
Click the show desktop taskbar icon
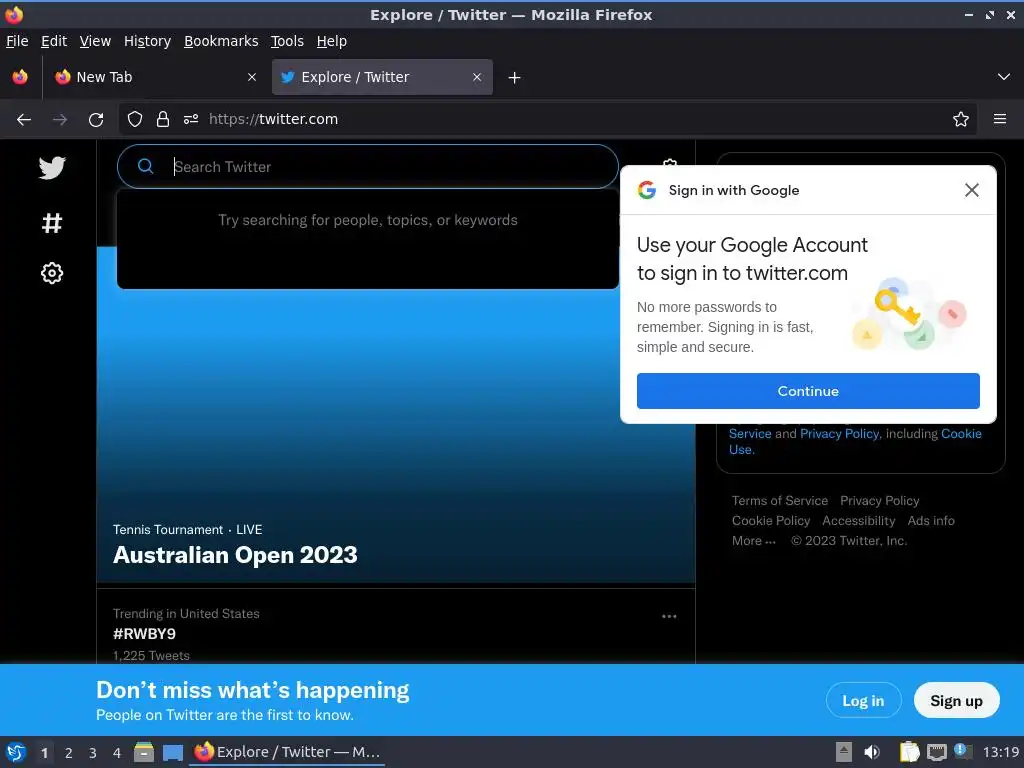click(172, 752)
